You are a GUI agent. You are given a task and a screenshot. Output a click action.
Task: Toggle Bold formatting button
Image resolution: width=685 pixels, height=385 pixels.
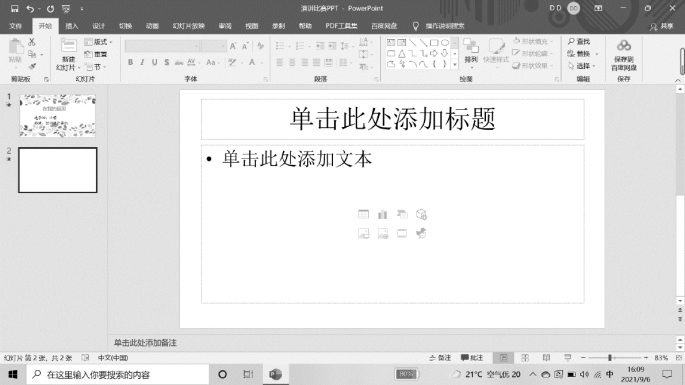(130, 62)
